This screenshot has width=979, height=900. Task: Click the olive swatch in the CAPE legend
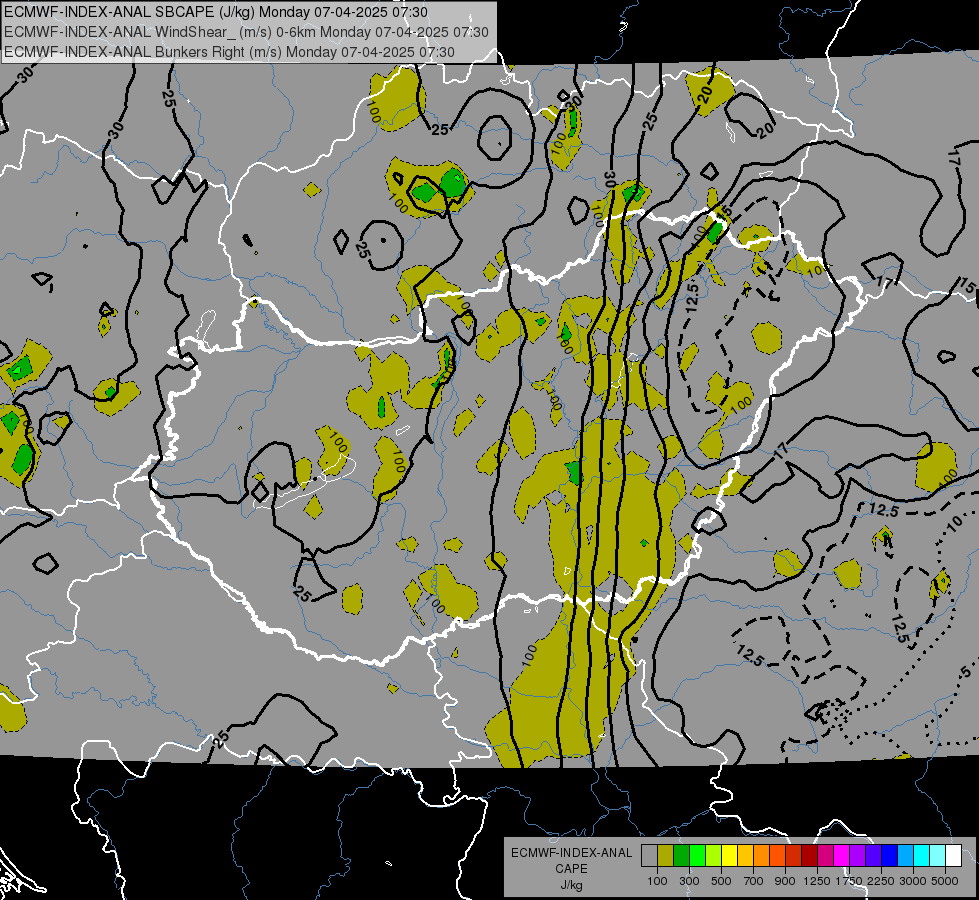pyautogui.click(x=666, y=855)
